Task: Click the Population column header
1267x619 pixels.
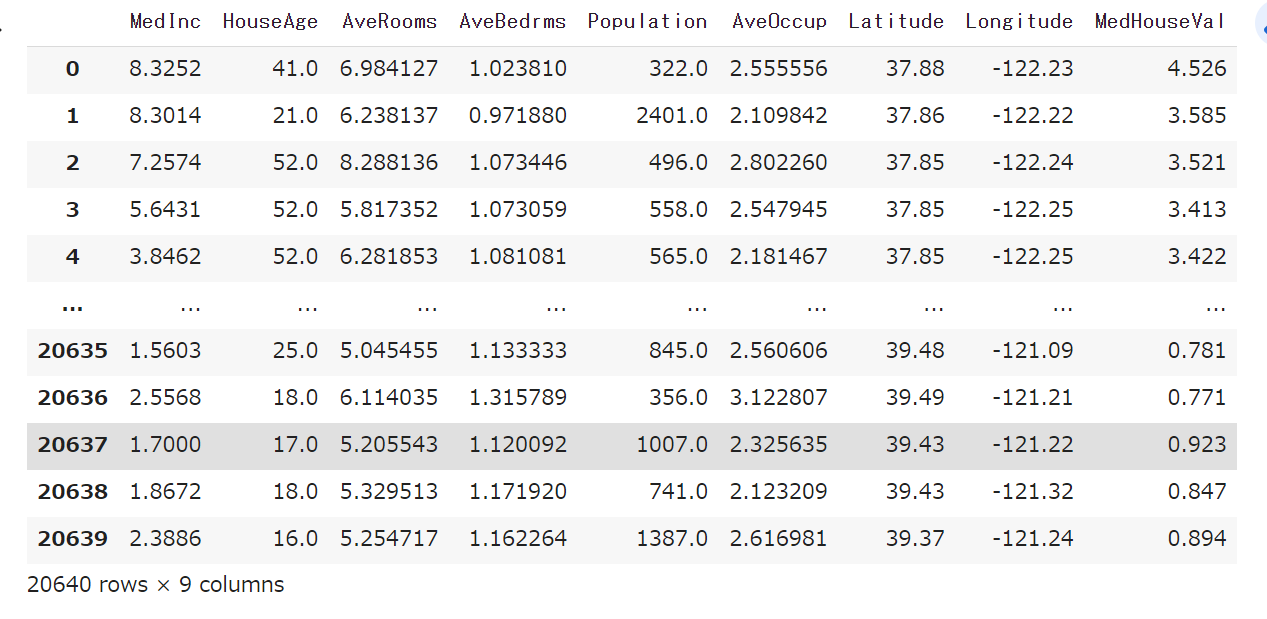Action: point(648,21)
